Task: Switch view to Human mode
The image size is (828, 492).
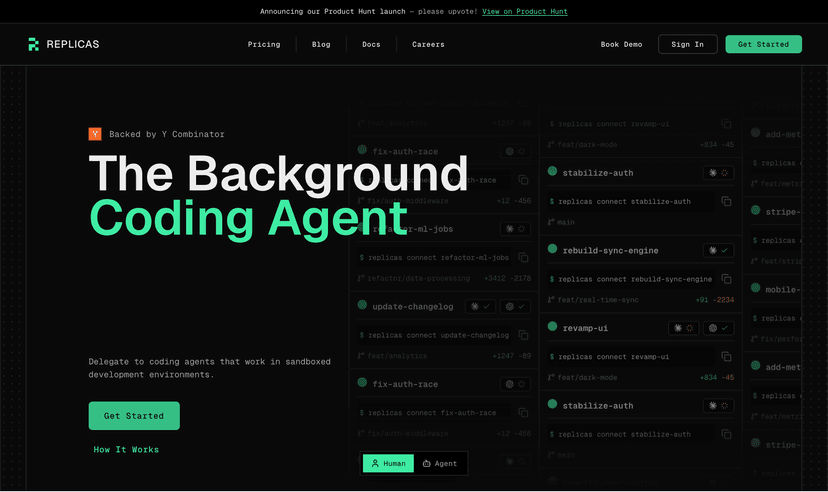Action: point(388,463)
